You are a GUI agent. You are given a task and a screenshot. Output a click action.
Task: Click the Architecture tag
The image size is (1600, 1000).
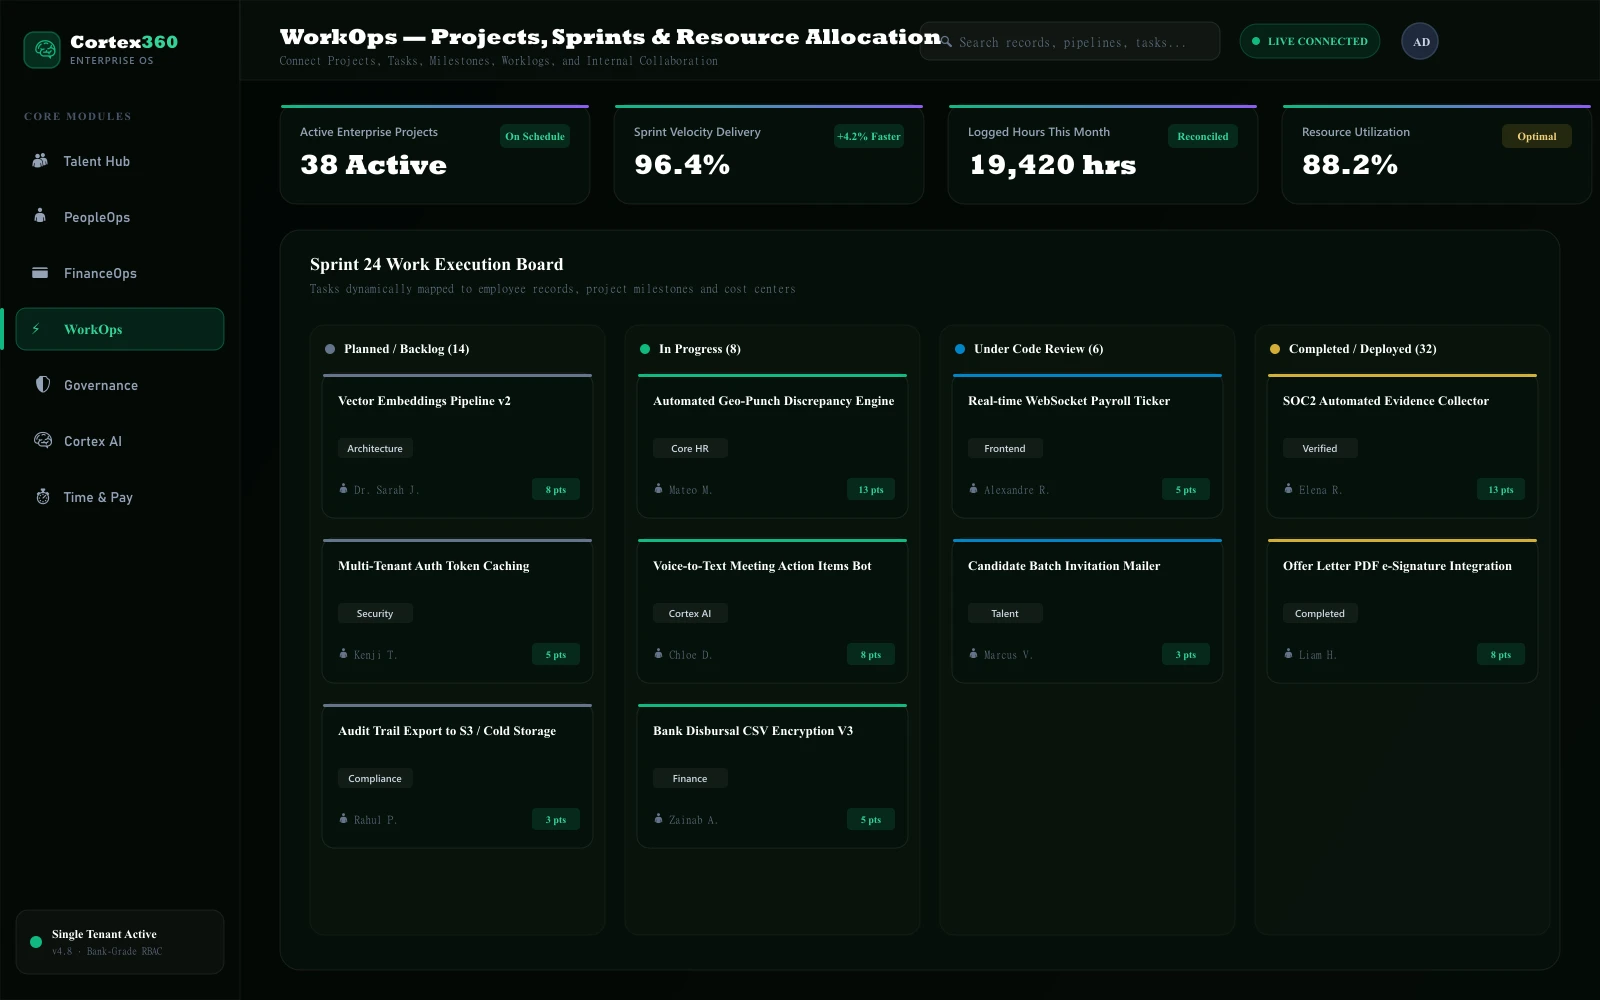click(375, 448)
